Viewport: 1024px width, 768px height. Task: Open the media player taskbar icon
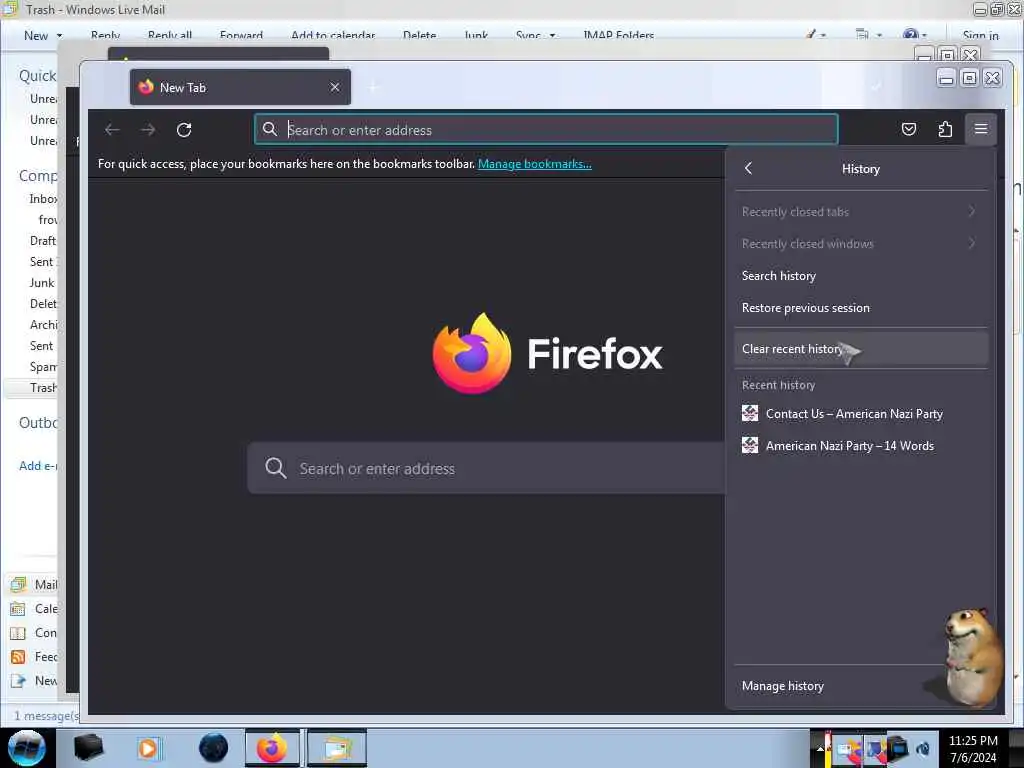(x=148, y=748)
